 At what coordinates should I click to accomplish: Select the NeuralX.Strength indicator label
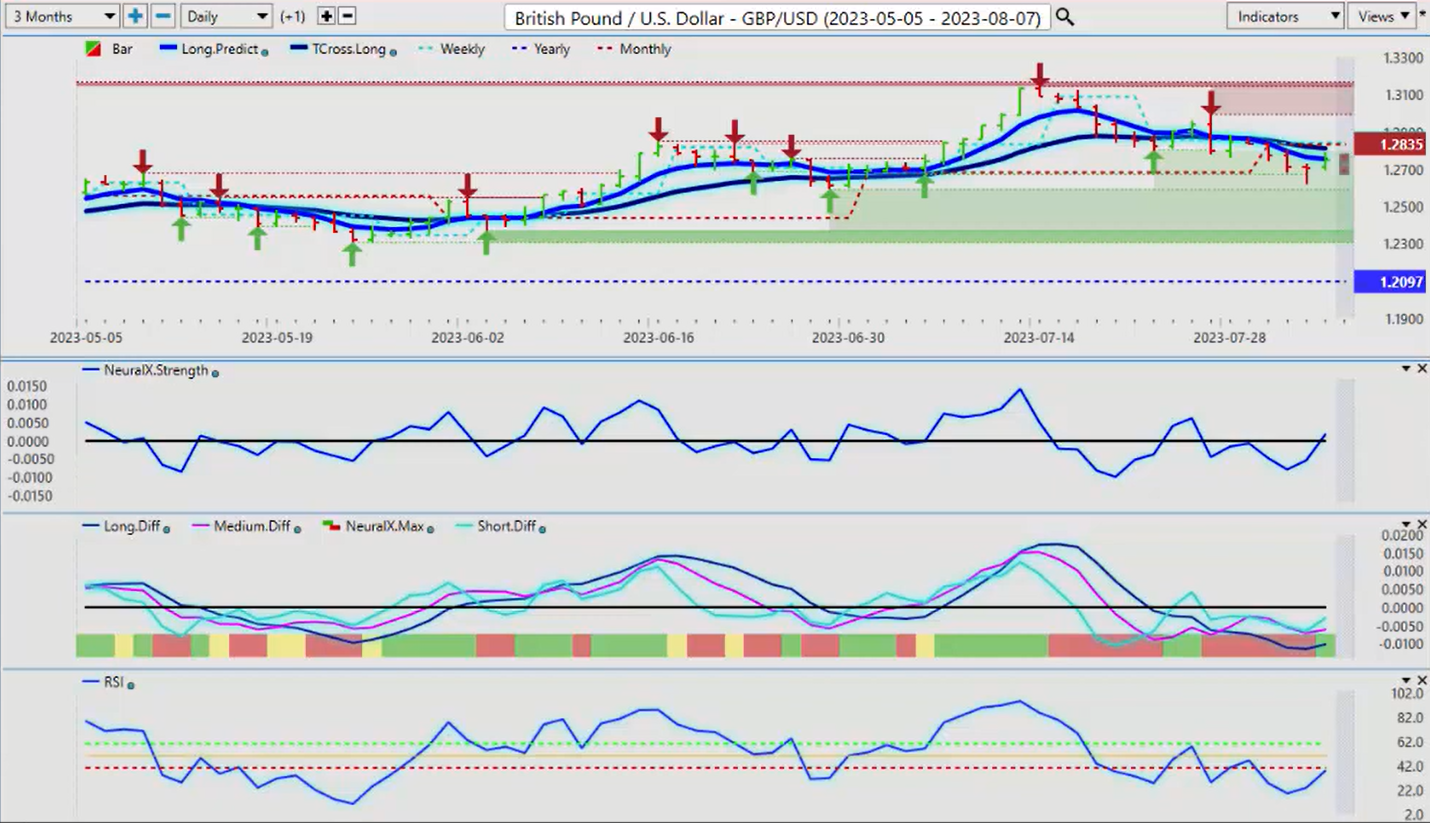click(x=156, y=370)
